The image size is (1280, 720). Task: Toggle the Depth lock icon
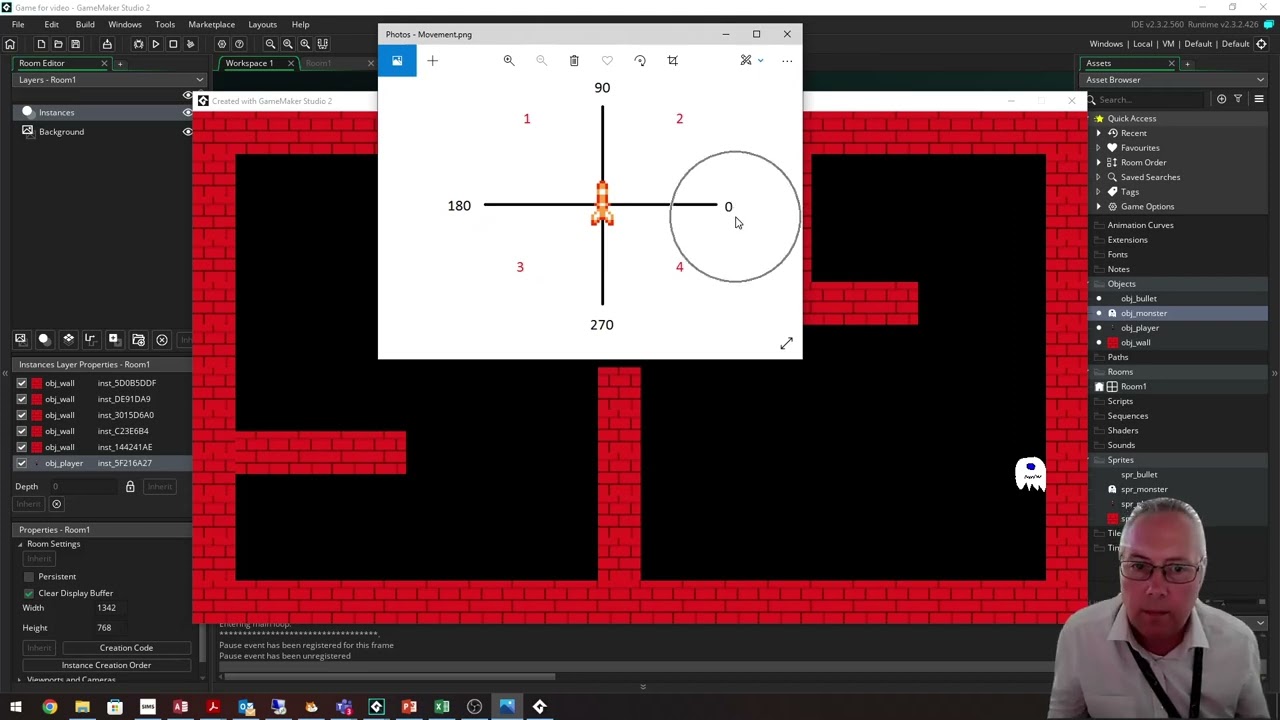pyautogui.click(x=130, y=487)
